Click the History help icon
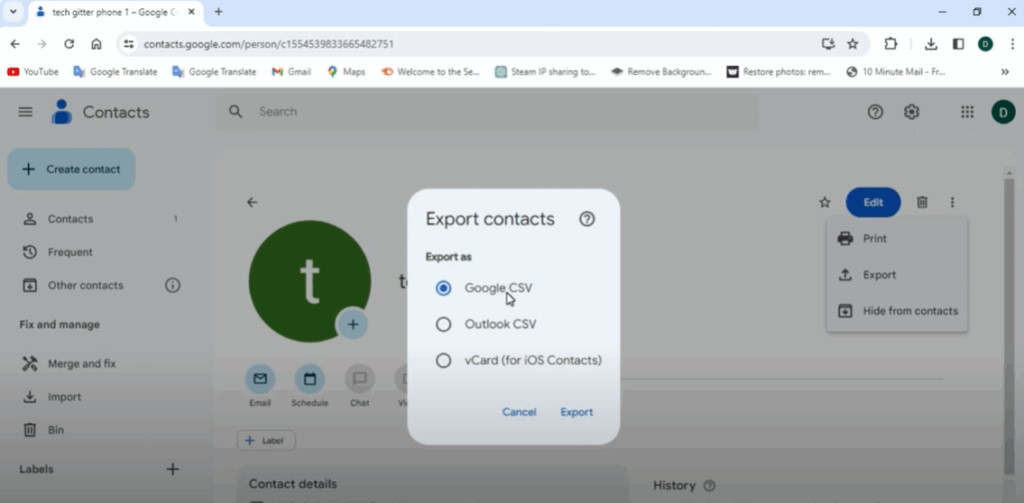 click(x=709, y=485)
